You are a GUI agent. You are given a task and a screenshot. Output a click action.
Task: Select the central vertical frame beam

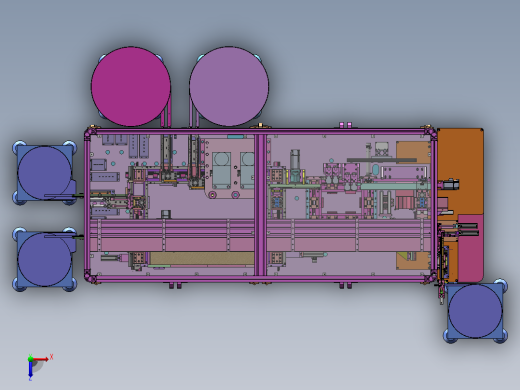click(x=260, y=205)
